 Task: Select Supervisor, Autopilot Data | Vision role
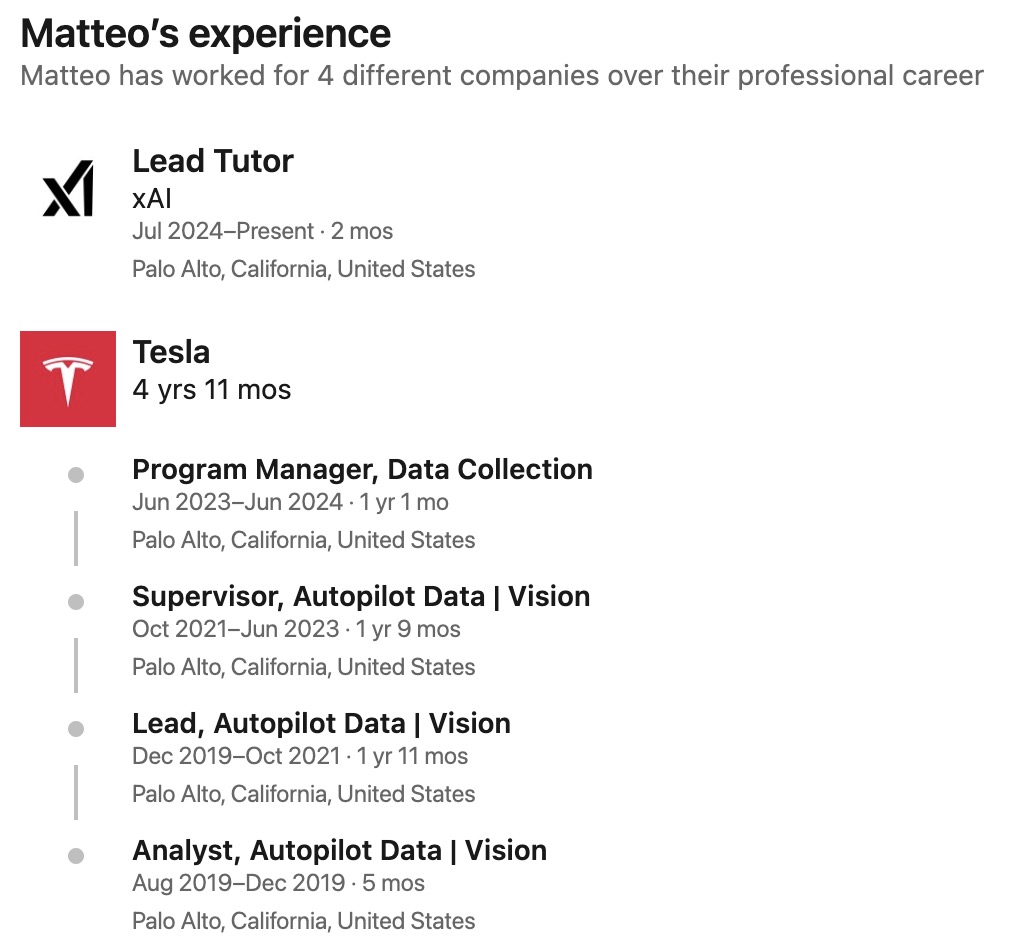[361, 596]
